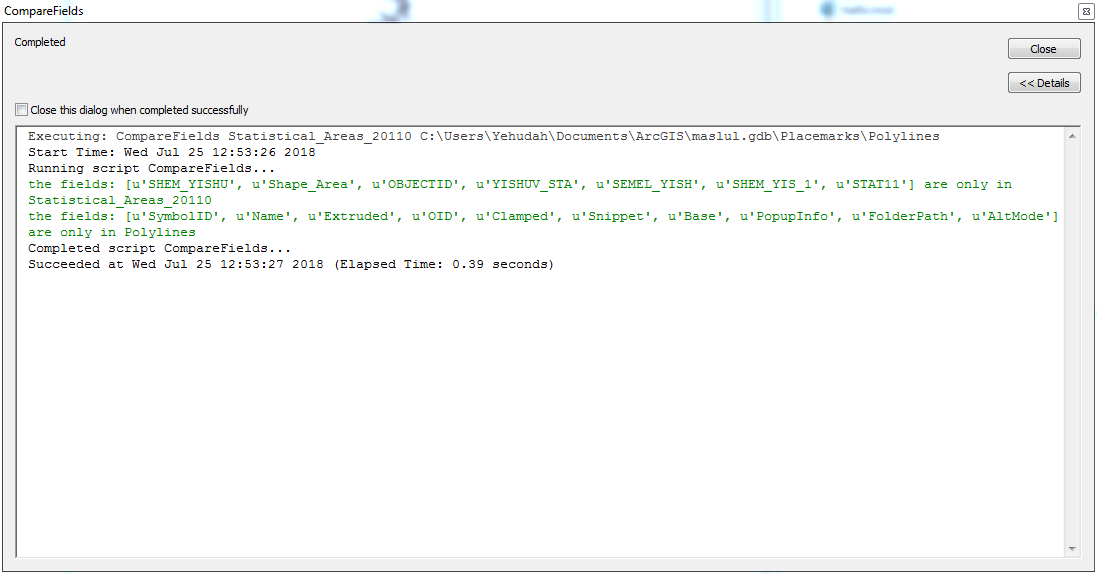The height and width of the screenshot is (574, 1097).
Task: Click the green Statistical_Areas_20110 continuation line
Action: 119,200
